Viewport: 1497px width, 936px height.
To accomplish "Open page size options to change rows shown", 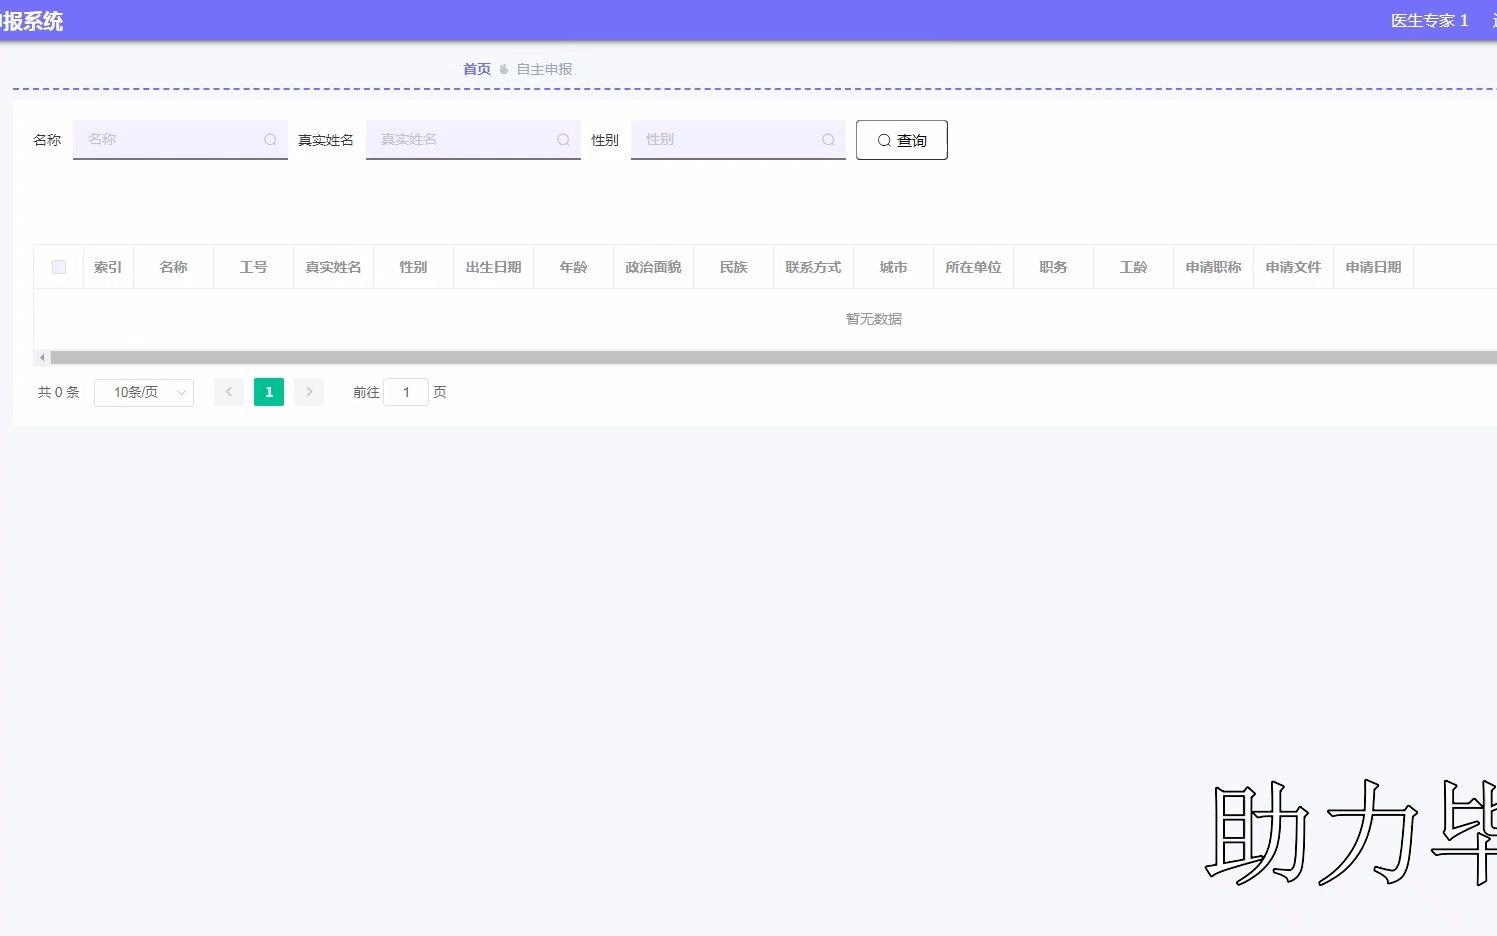I will click(x=143, y=392).
